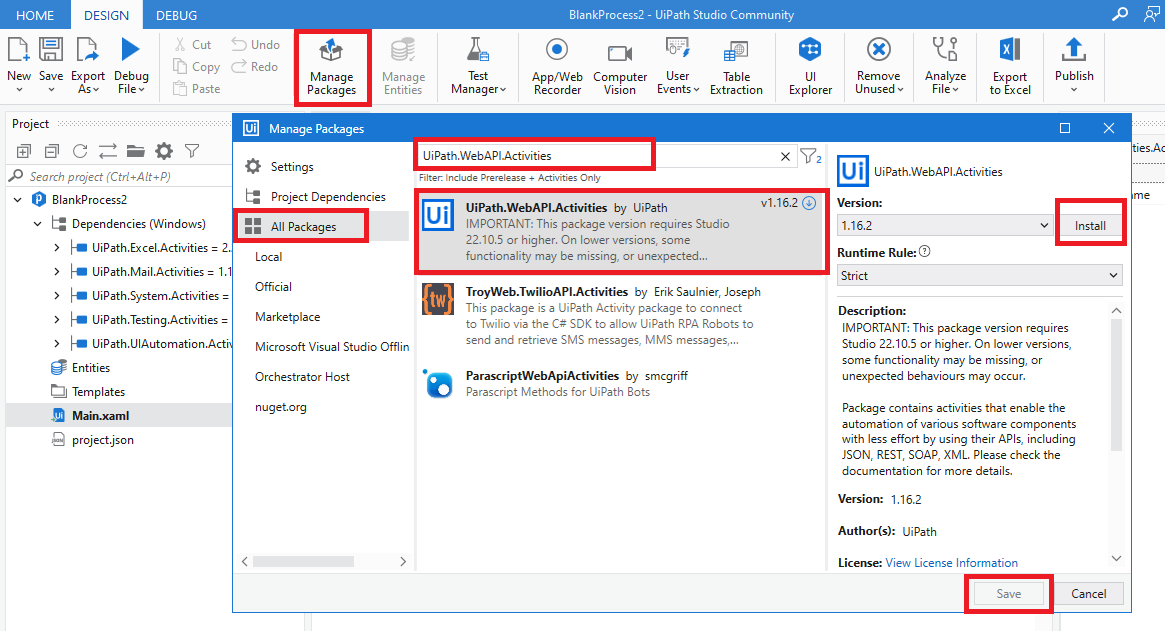This screenshot has height=631, width=1165.
Task: Select the Official feed
Action: [x=273, y=286]
